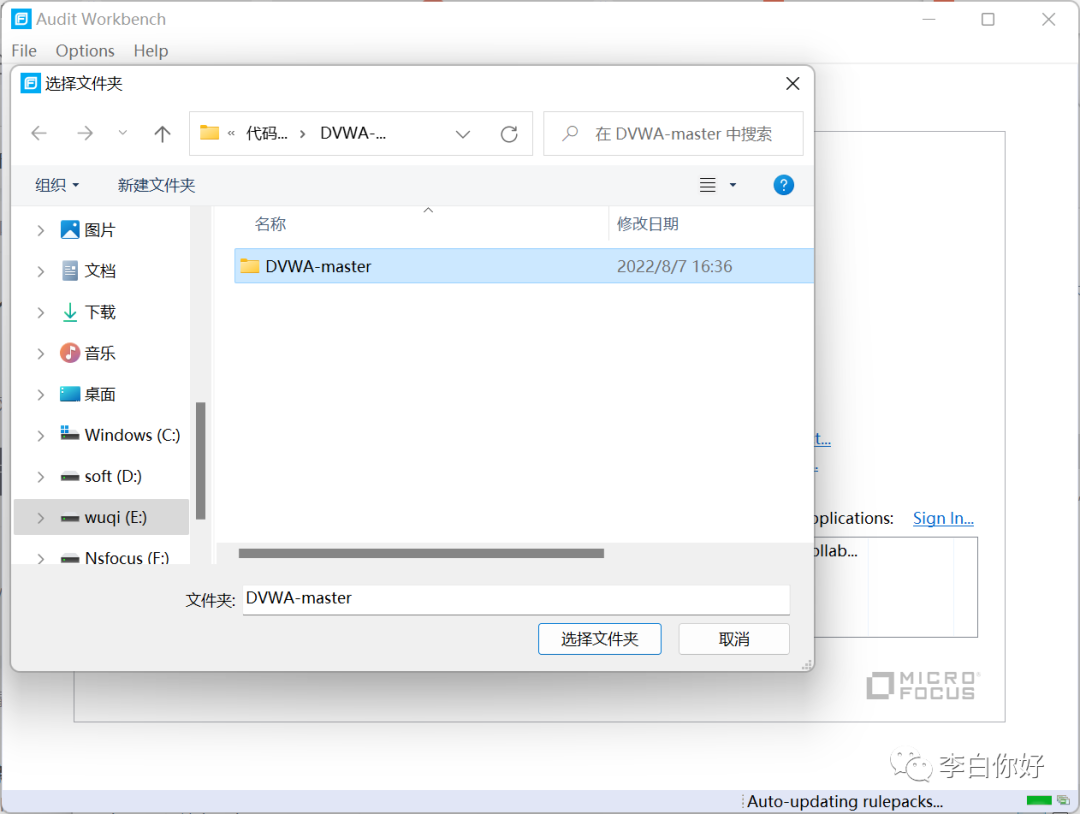
Task: Refresh the DVWA-master folder listing
Action: 509,134
